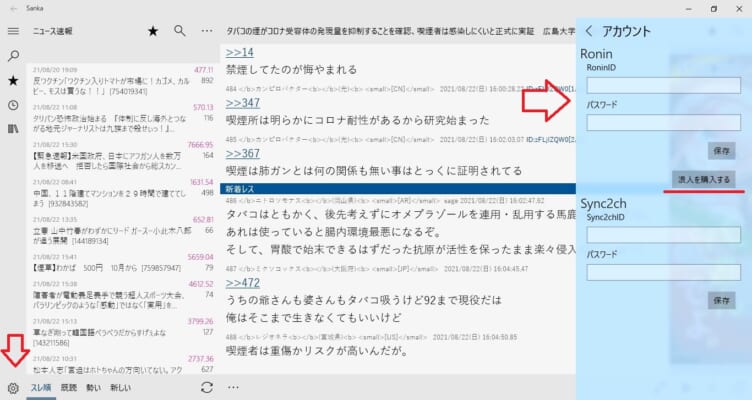752x400 pixels.
Task: Follow the >>347 reply anchor link
Action: click(x=242, y=102)
